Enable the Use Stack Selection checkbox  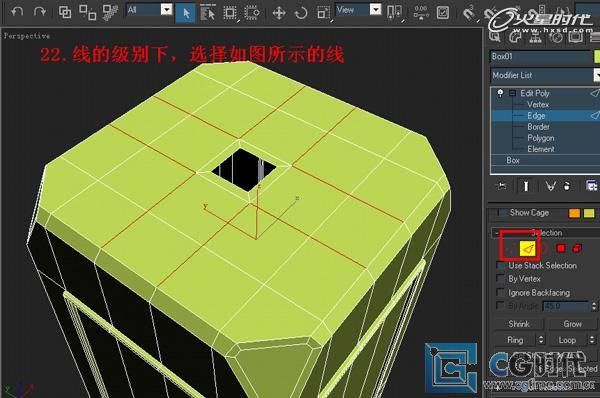500,265
